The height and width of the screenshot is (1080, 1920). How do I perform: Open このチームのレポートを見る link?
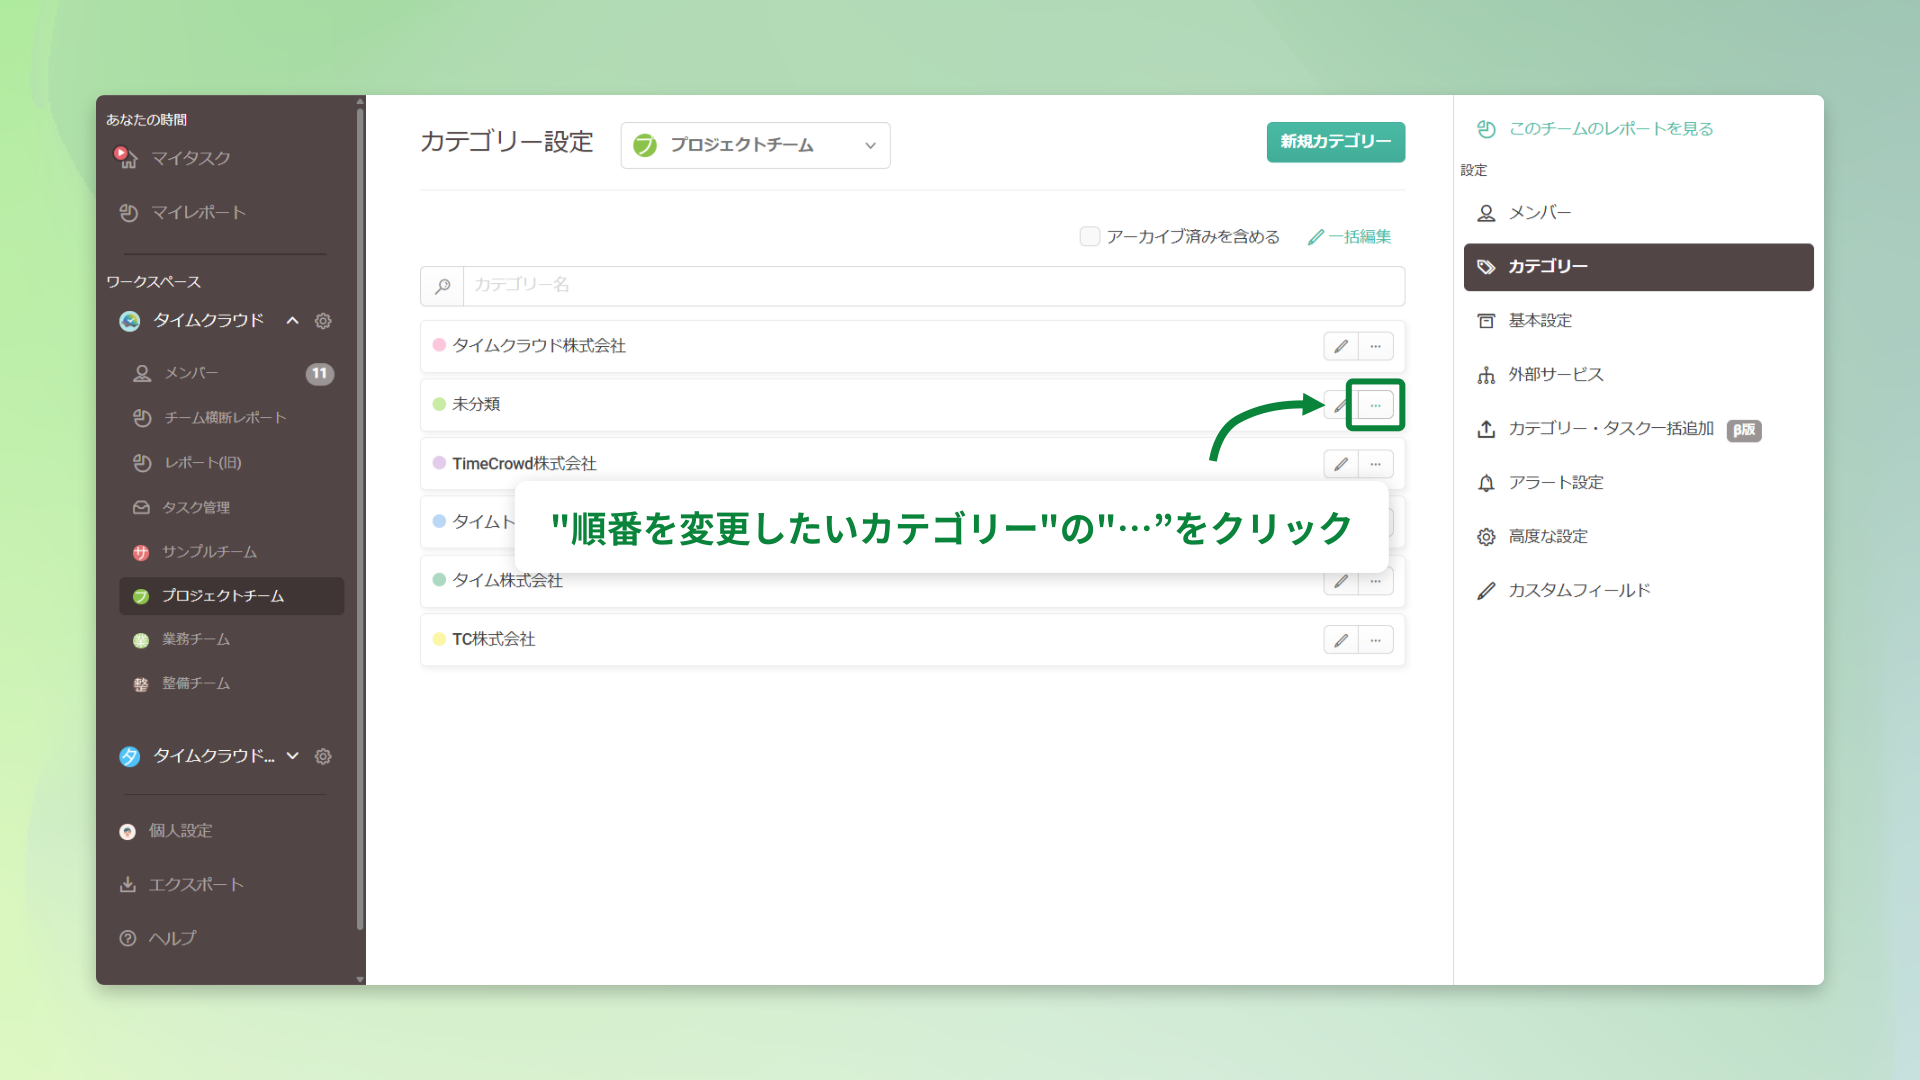pos(1610,129)
